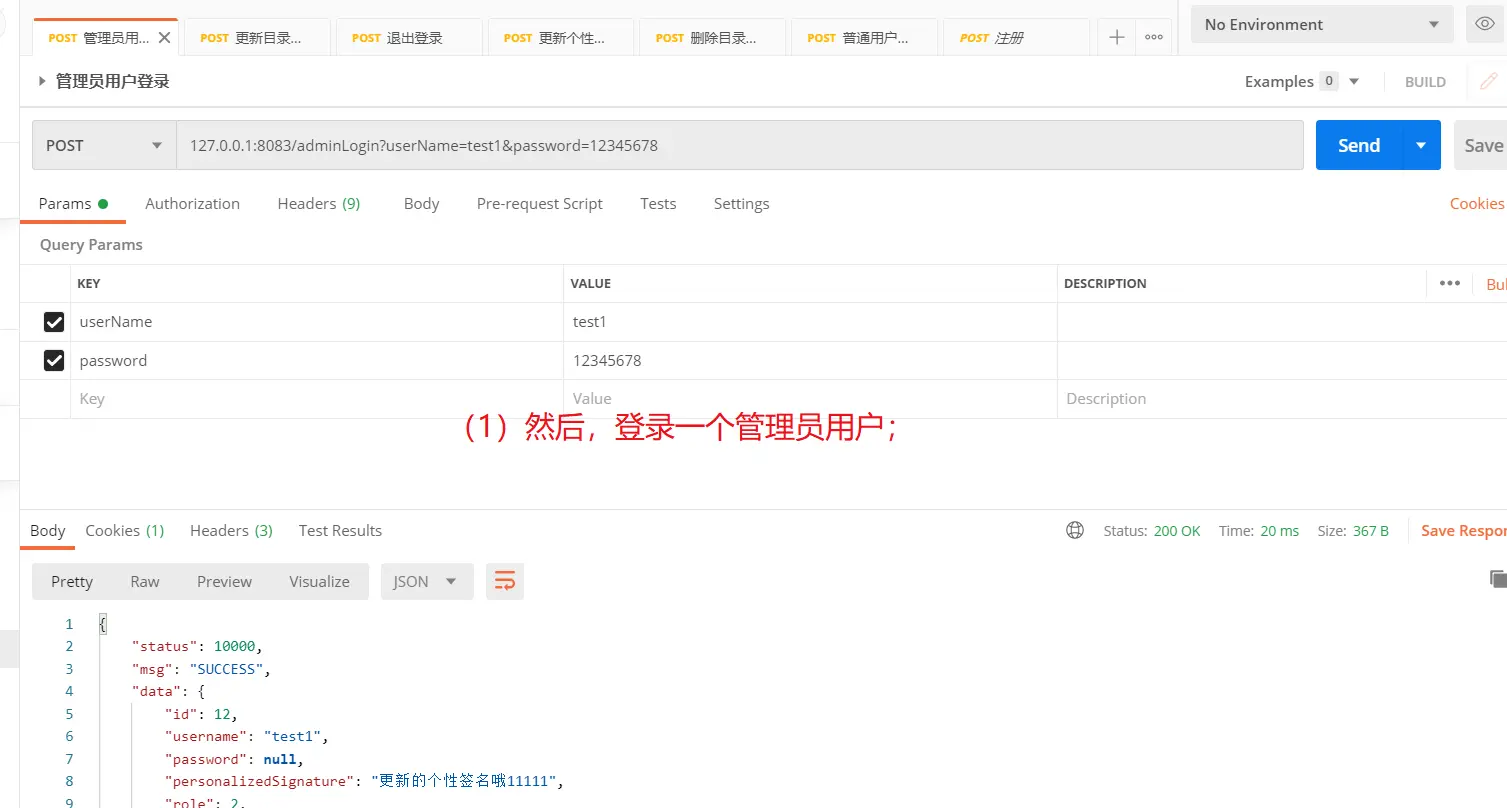This screenshot has height=808, width=1507.
Task: Click the edit pencil icon near BUILD
Action: [1489, 82]
